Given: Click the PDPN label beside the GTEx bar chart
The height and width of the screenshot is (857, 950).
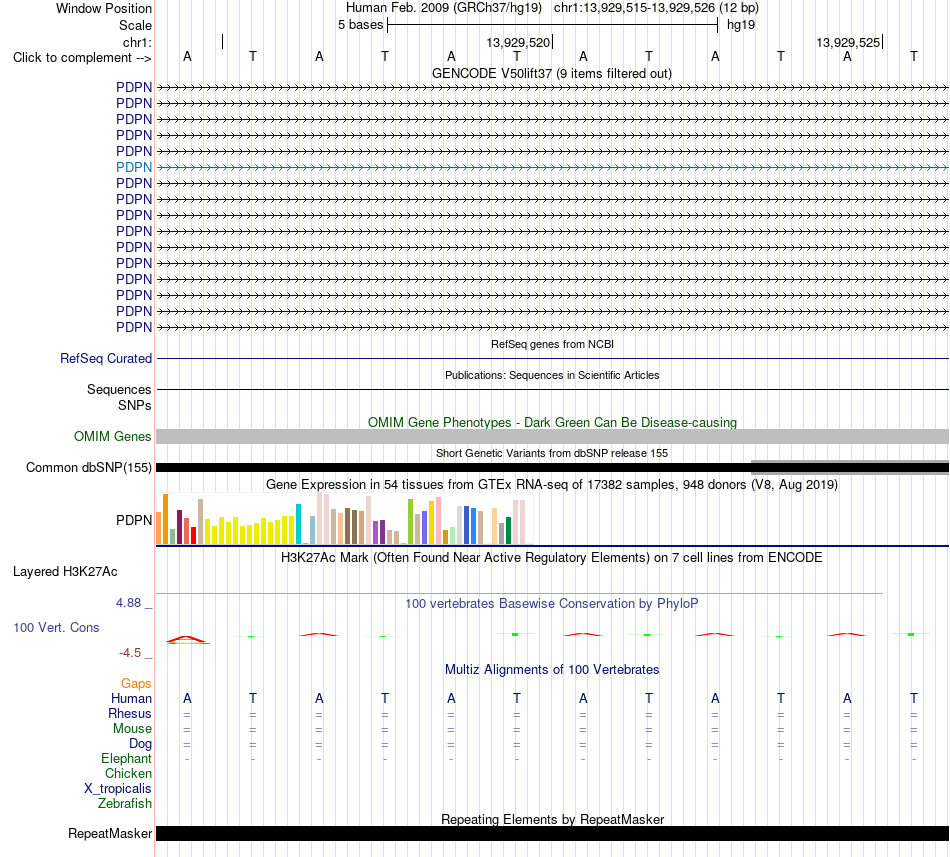Looking at the screenshot, I should pos(134,520).
